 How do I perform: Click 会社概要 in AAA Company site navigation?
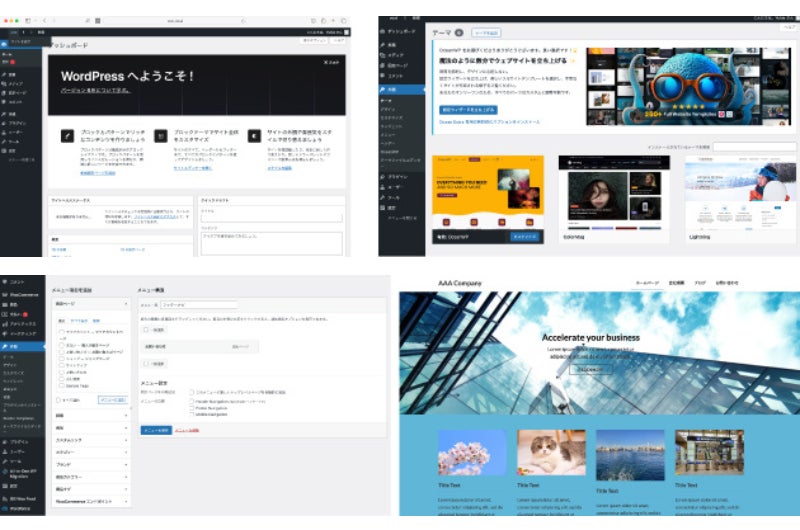coord(677,283)
